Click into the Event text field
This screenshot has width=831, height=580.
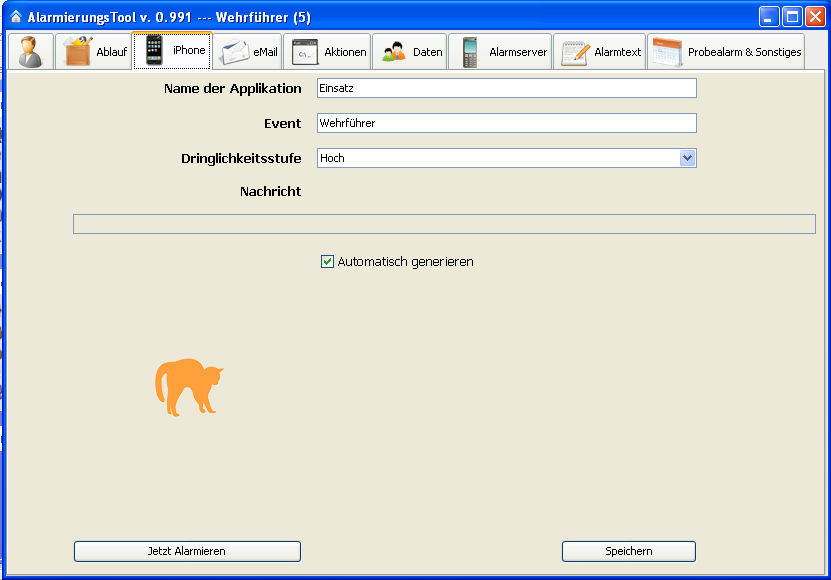506,123
